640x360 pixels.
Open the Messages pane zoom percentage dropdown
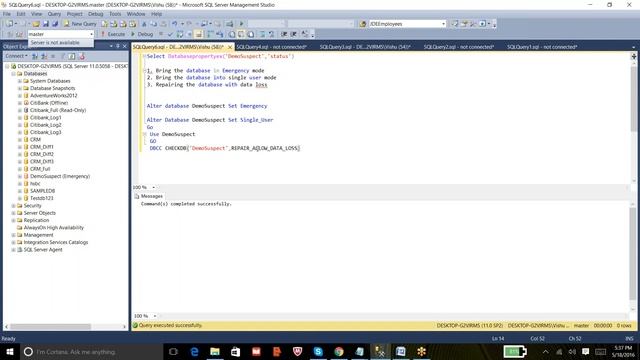(x=155, y=316)
